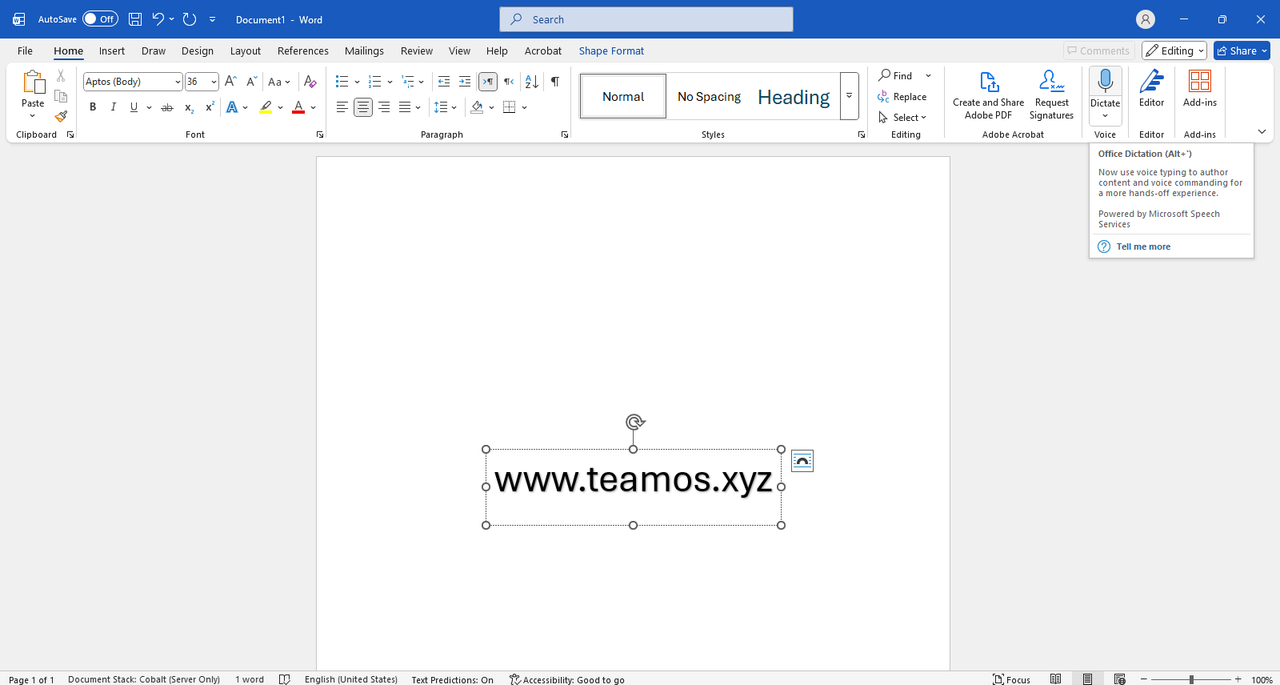Switch to the Design tab
Image resolution: width=1280 pixels, height=685 pixels.
197,51
